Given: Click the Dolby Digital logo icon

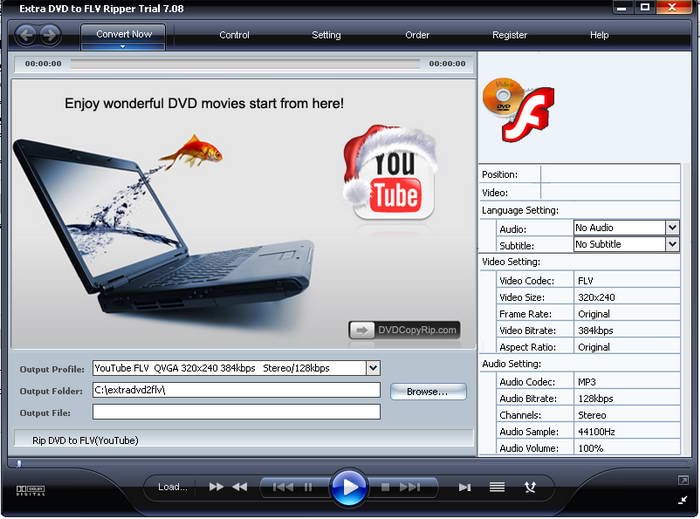Looking at the screenshot, I should [30, 490].
